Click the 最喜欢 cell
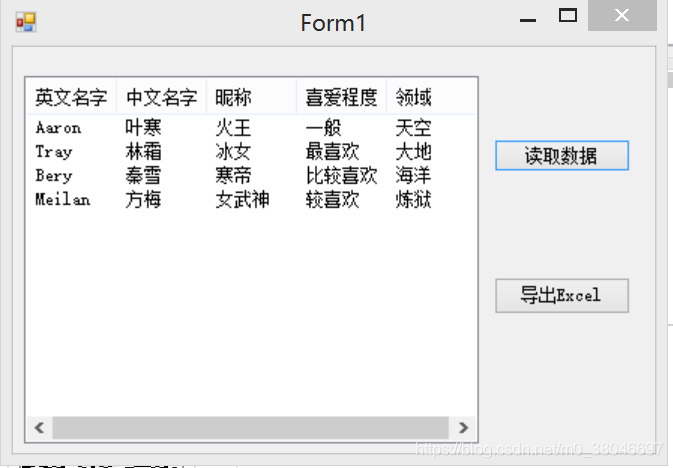The width and height of the screenshot is (673, 468). 333,152
